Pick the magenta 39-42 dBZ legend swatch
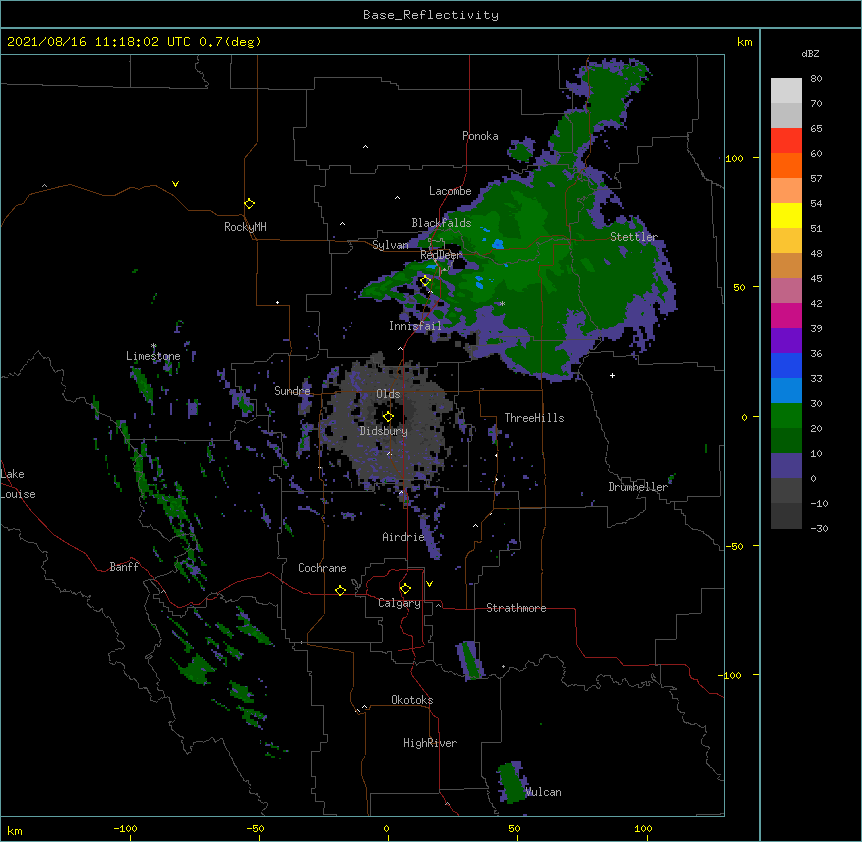 pos(786,315)
